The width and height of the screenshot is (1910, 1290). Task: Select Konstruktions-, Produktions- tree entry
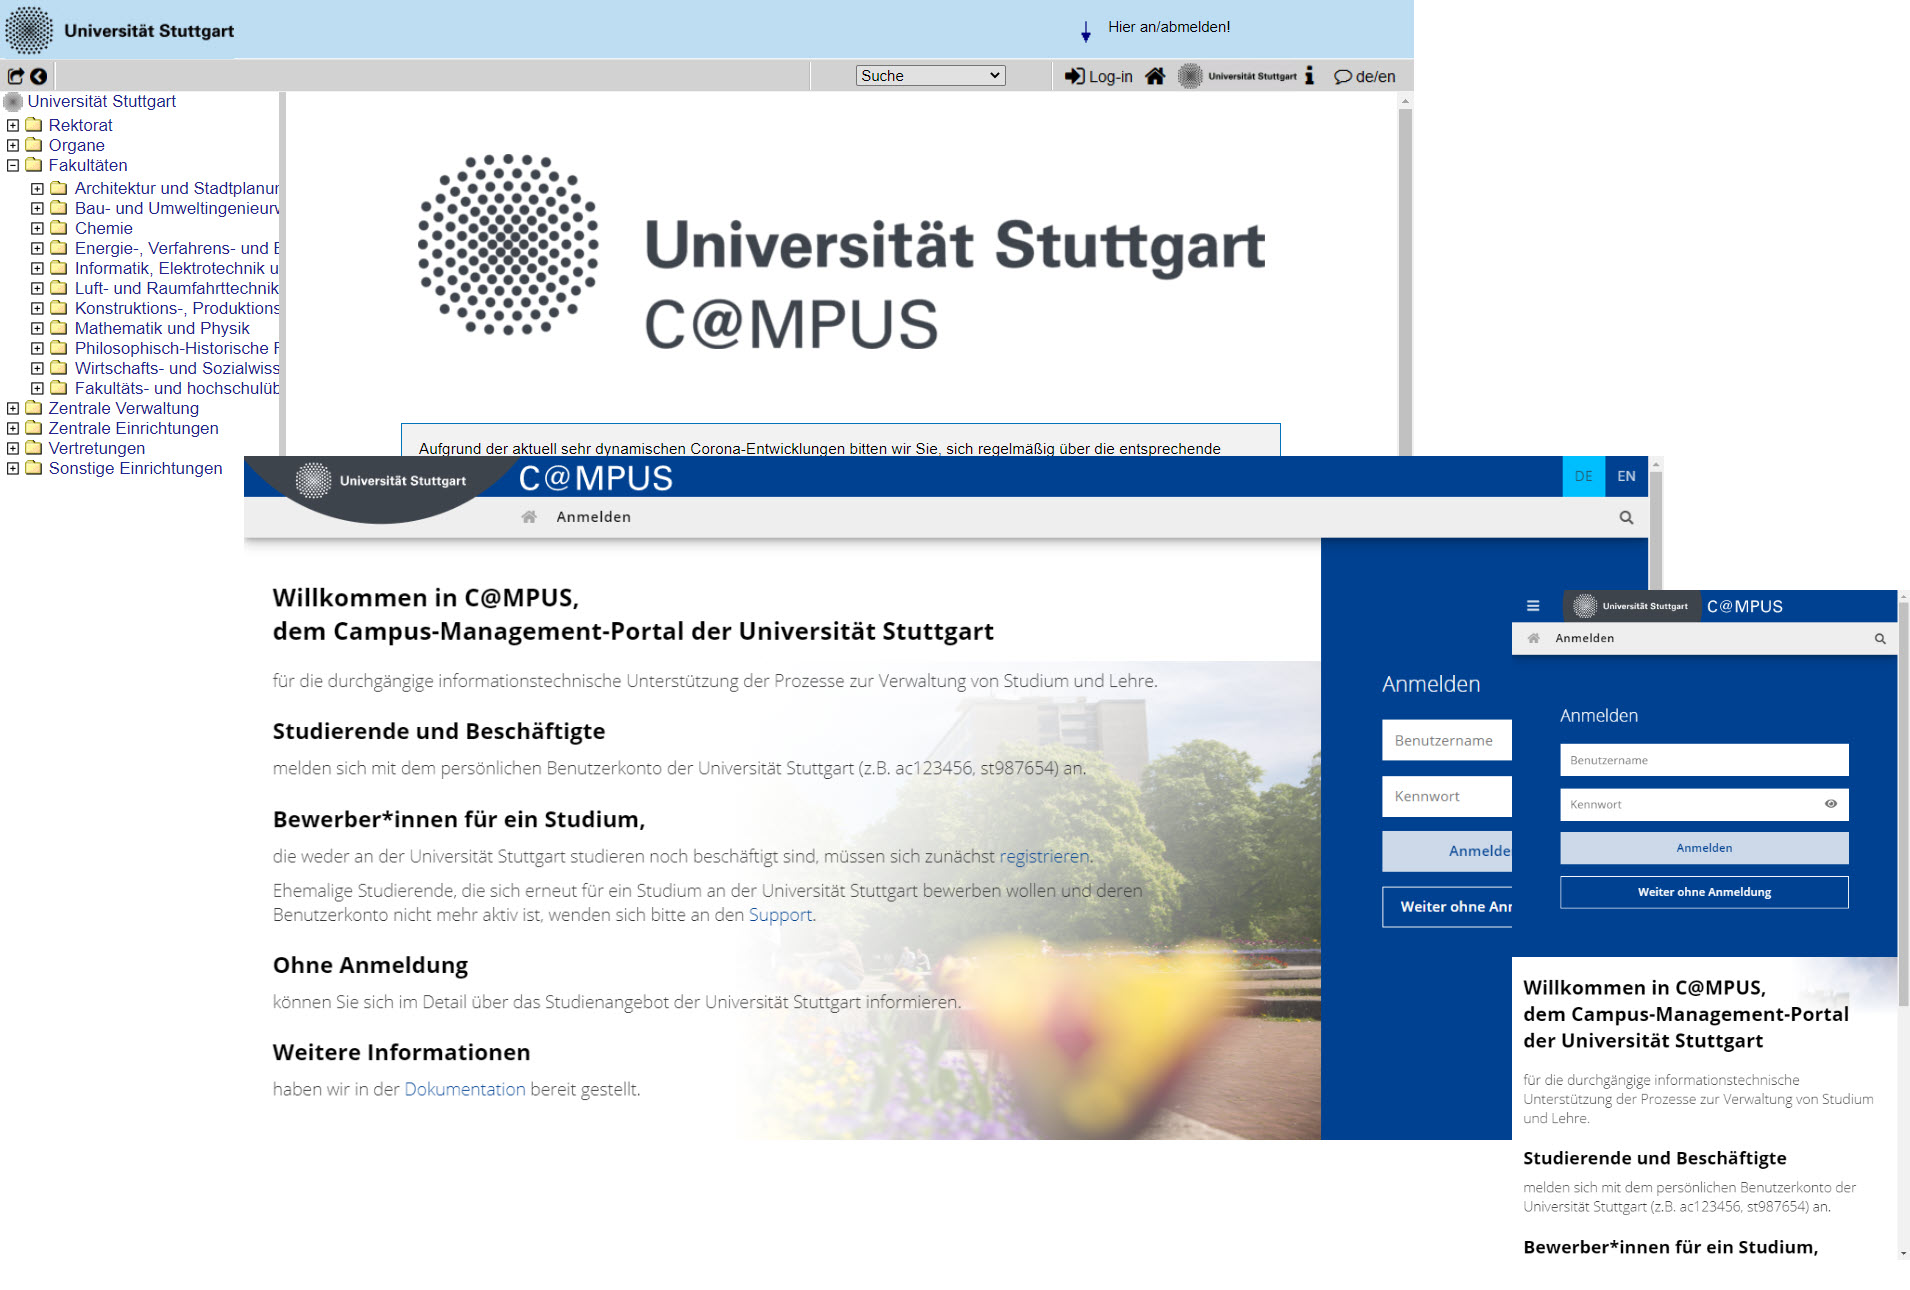click(x=177, y=308)
